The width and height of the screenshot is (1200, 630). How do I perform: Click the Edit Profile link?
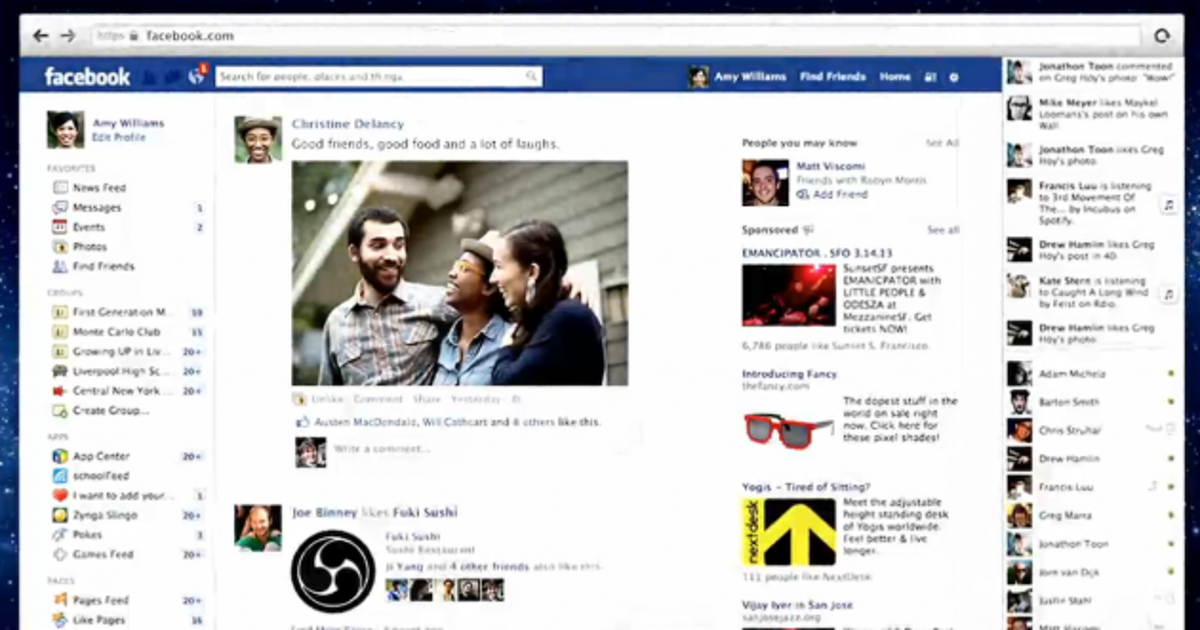[x=119, y=138]
